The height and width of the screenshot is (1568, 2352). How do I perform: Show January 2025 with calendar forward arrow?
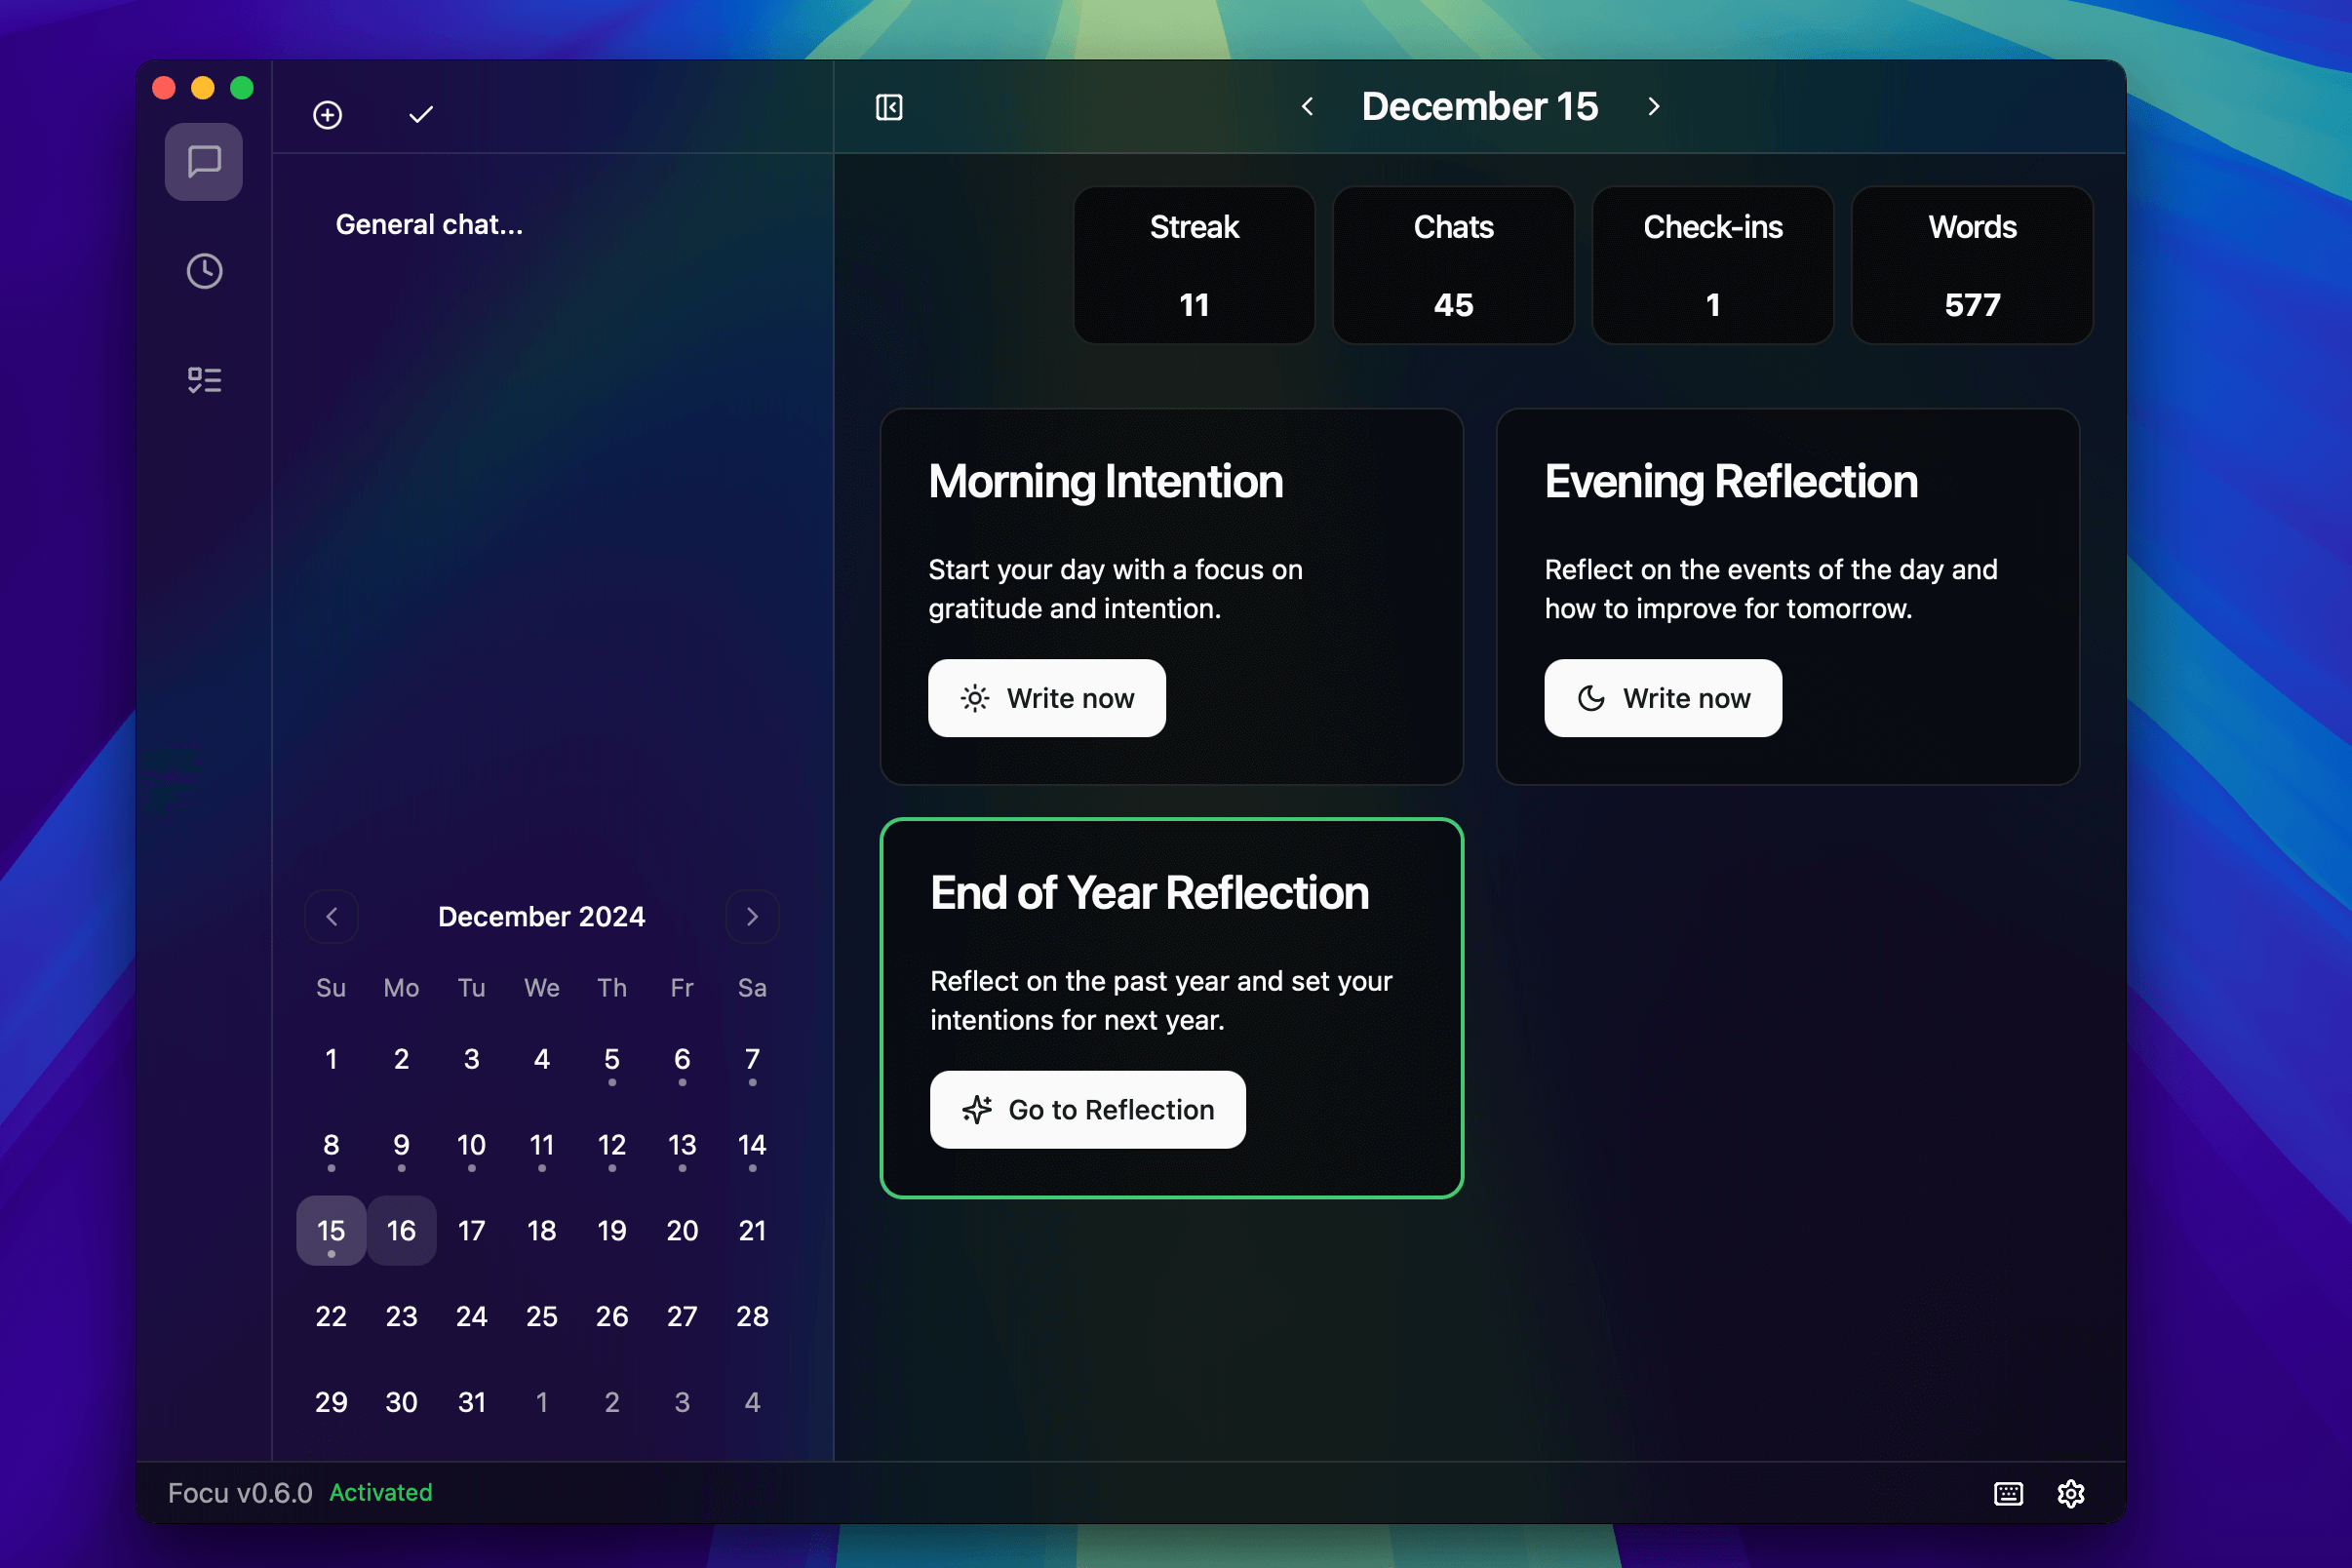click(752, 916)
